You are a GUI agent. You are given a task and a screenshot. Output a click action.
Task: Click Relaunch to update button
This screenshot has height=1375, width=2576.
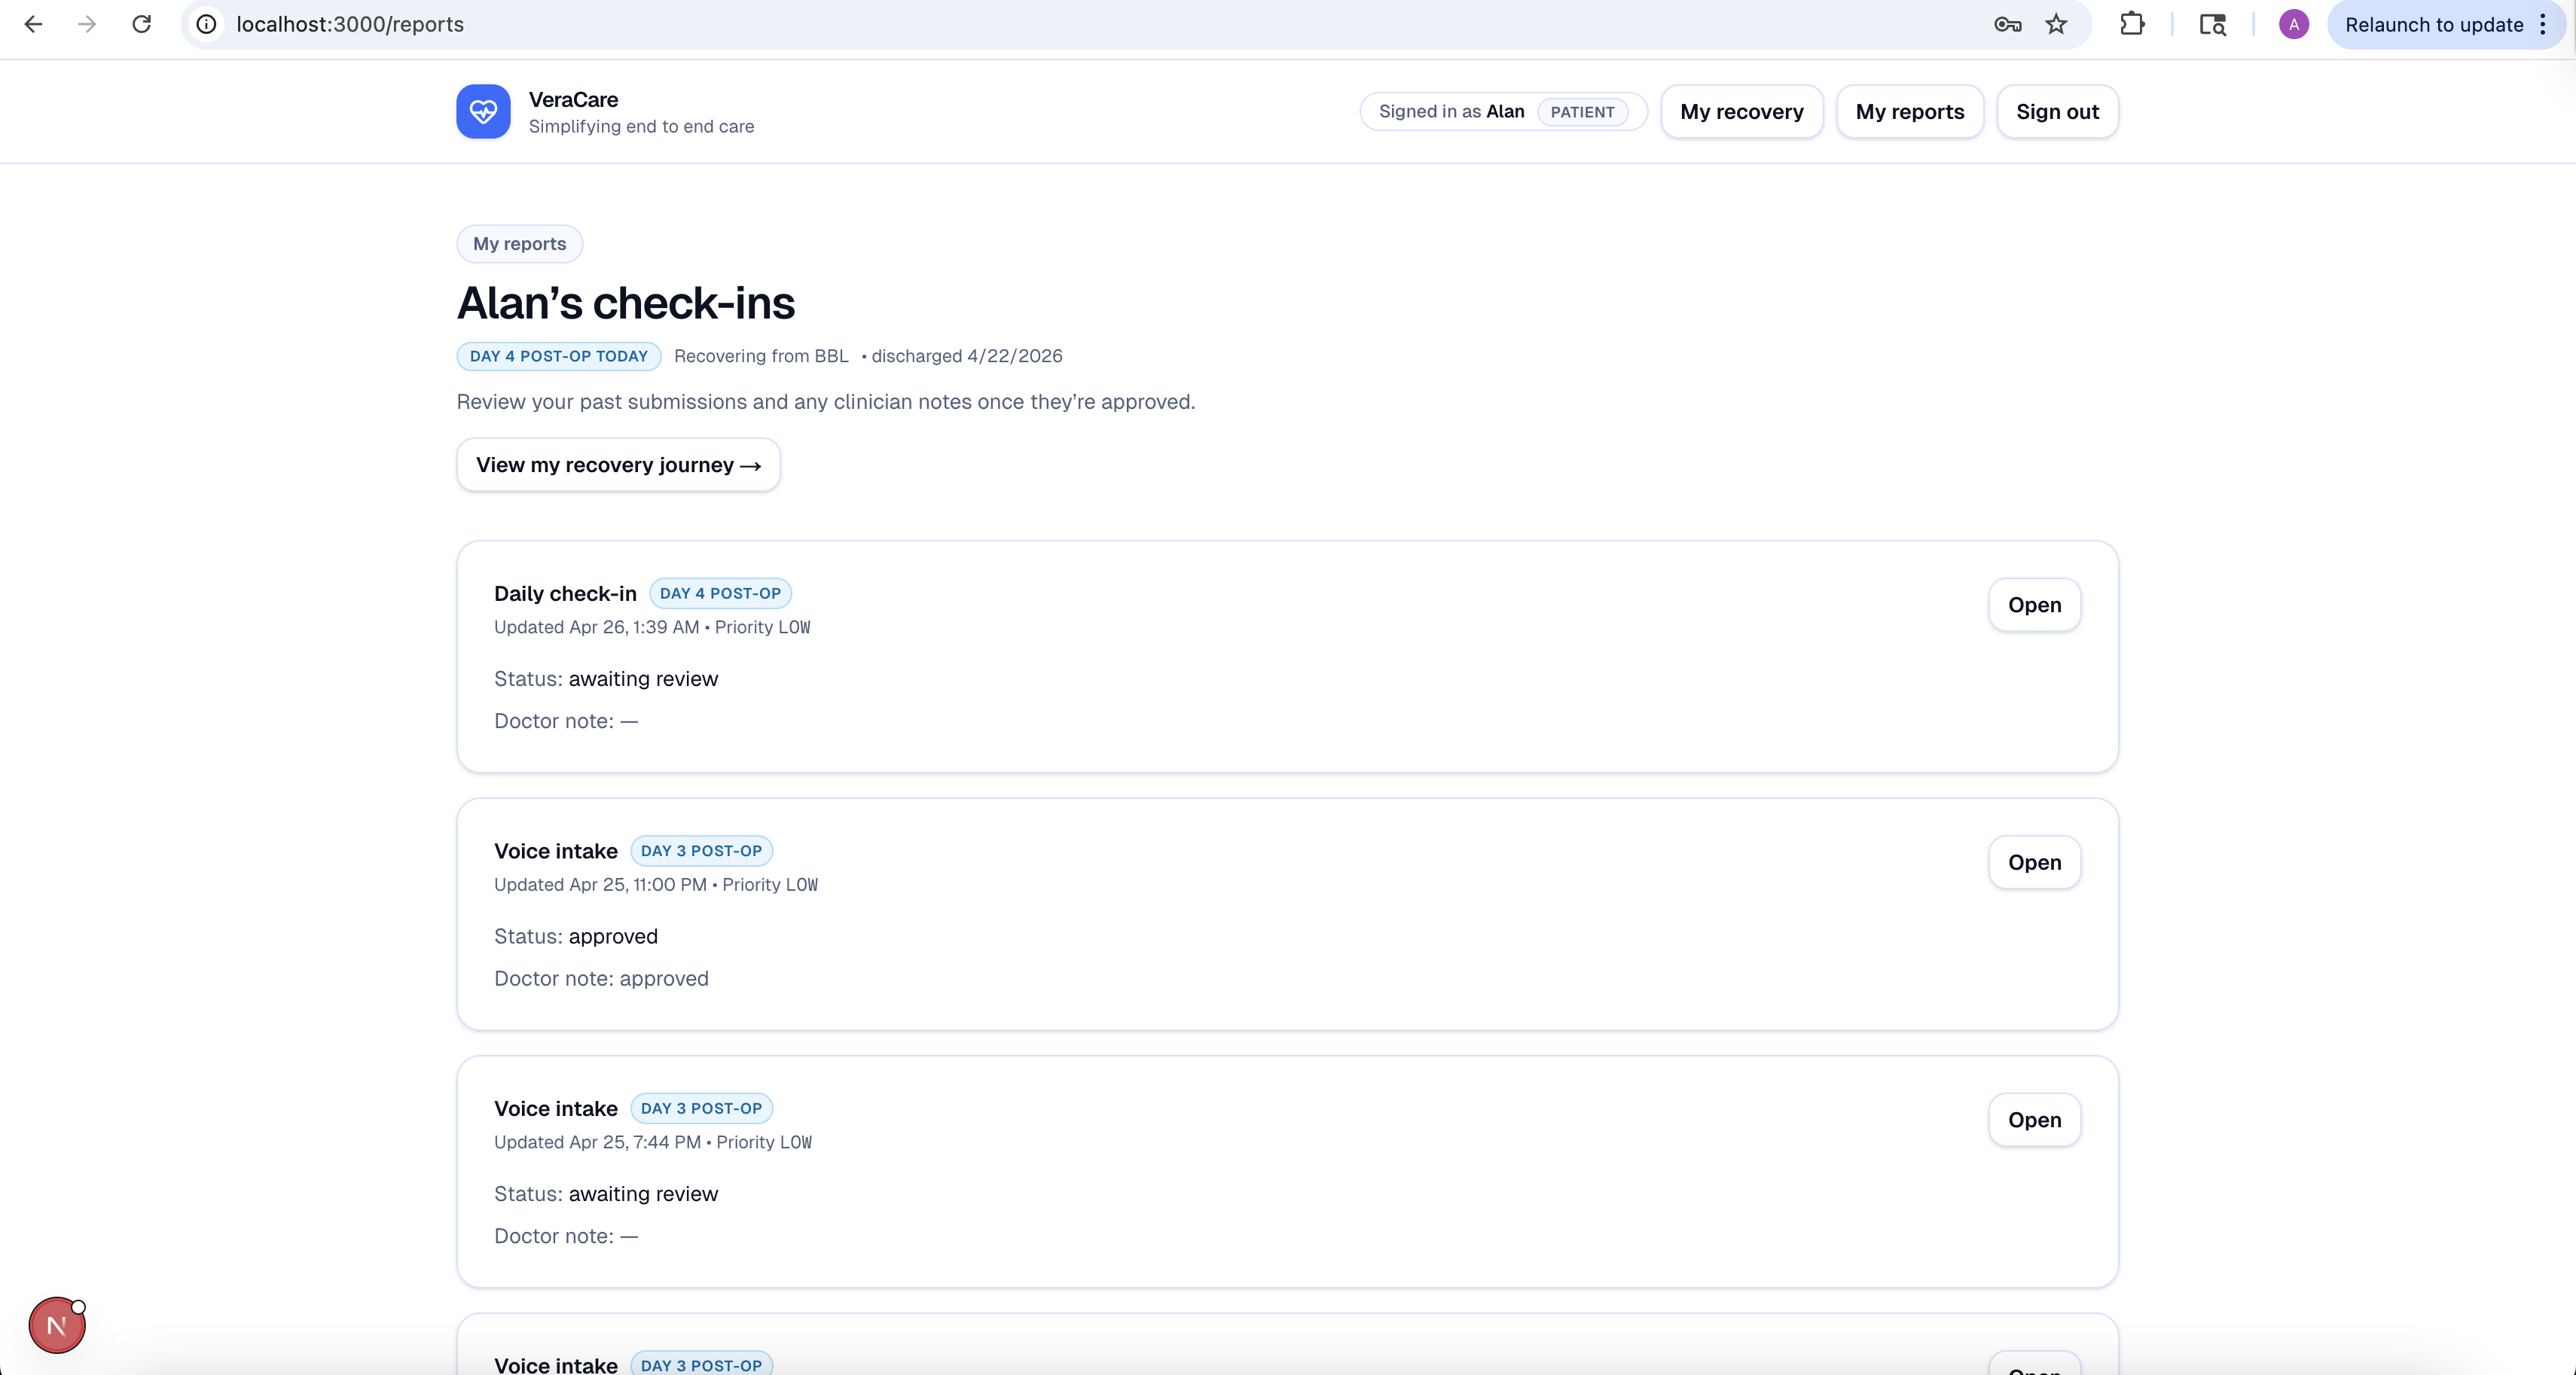coord(2433,24)
